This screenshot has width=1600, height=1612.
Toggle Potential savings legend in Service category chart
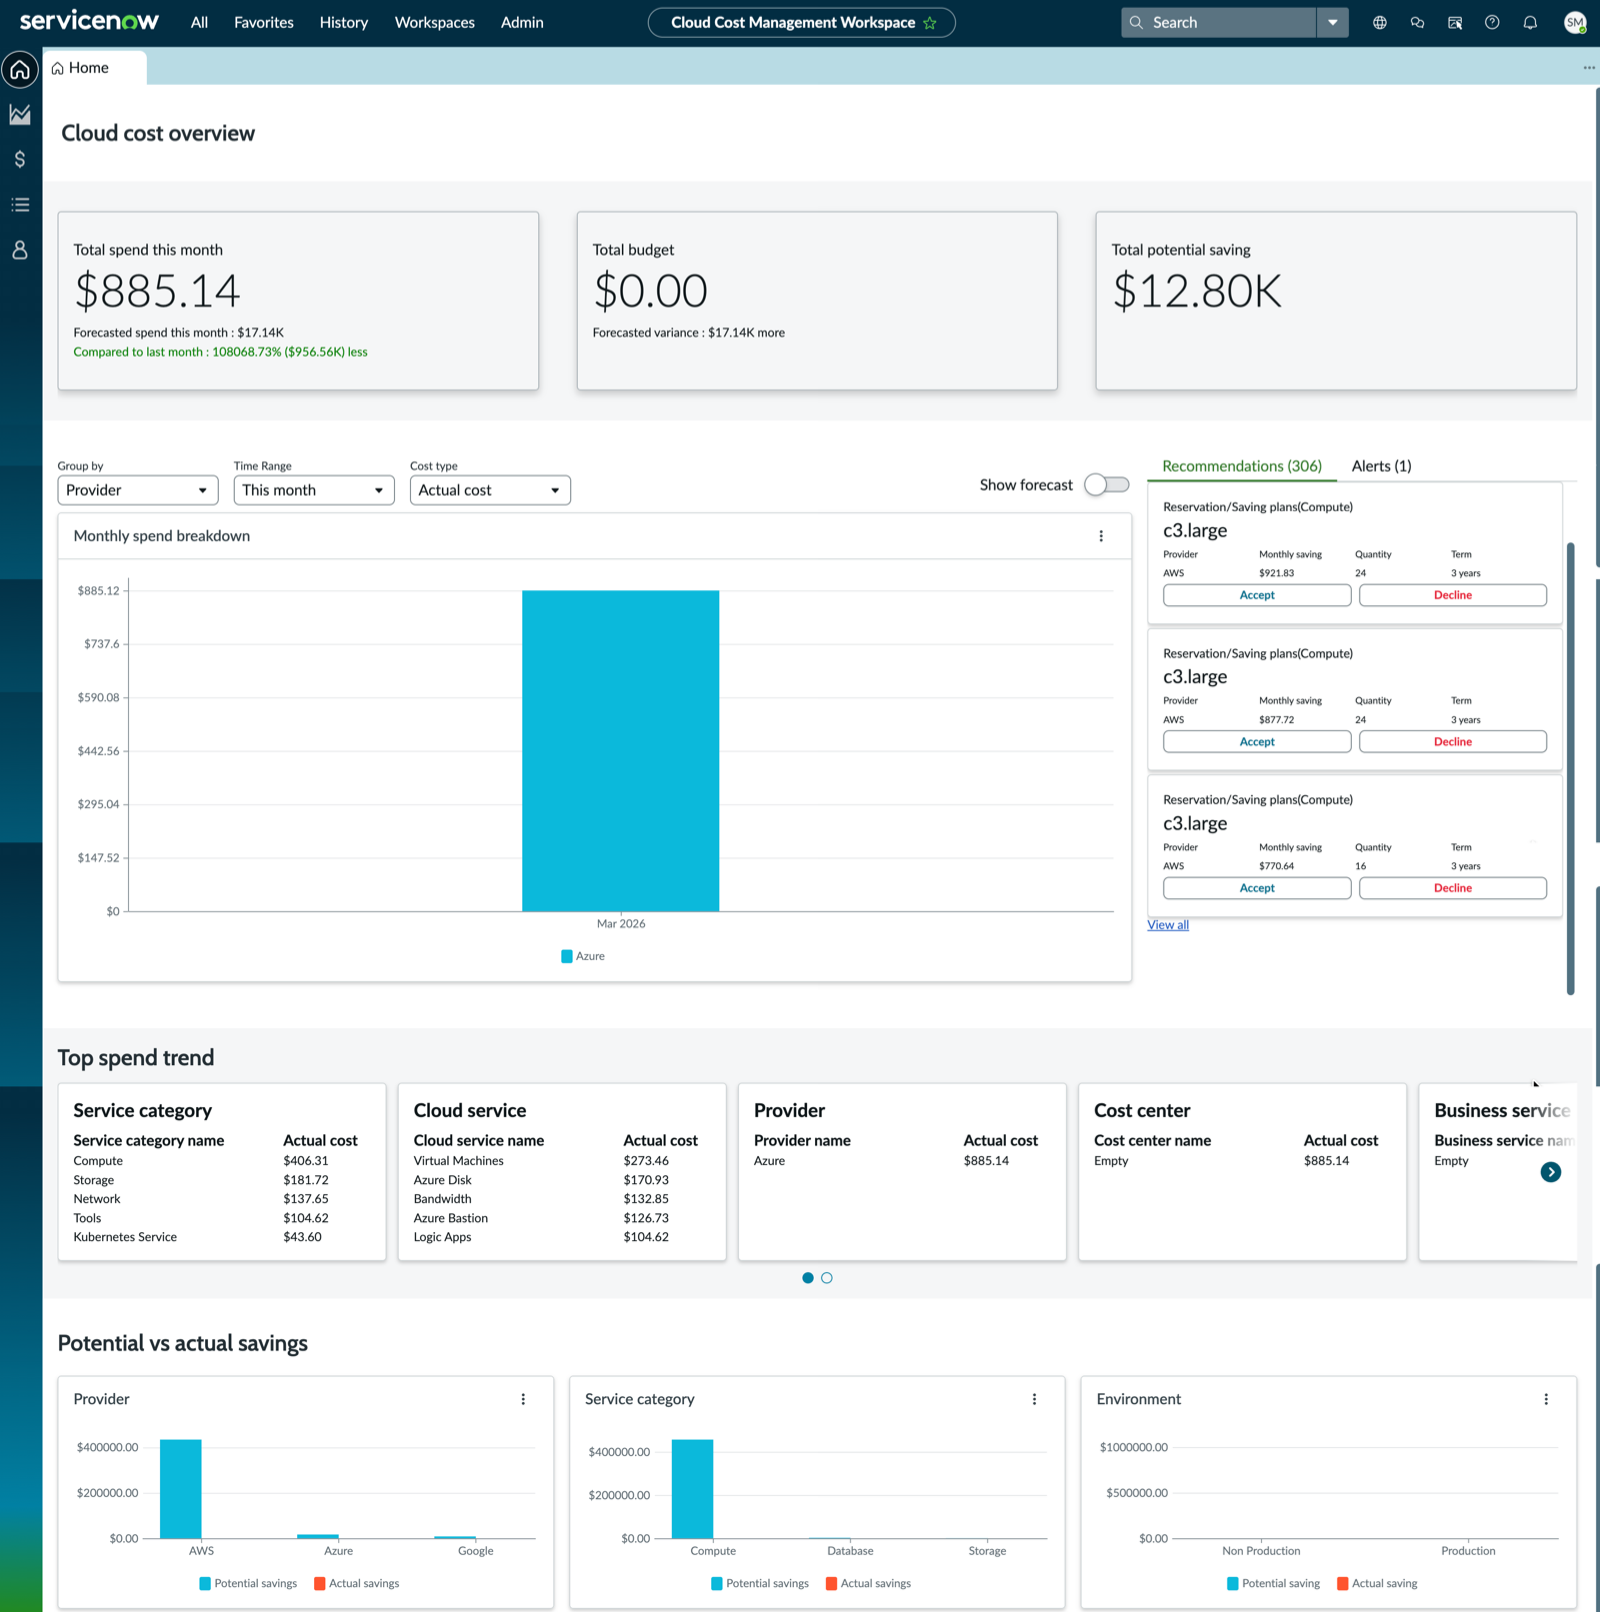pos(760,1583)
